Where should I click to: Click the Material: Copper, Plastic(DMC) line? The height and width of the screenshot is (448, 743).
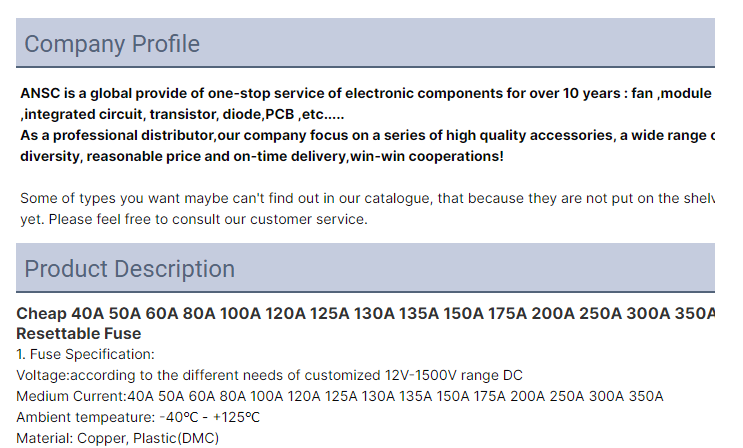click(x=118, y=438)
